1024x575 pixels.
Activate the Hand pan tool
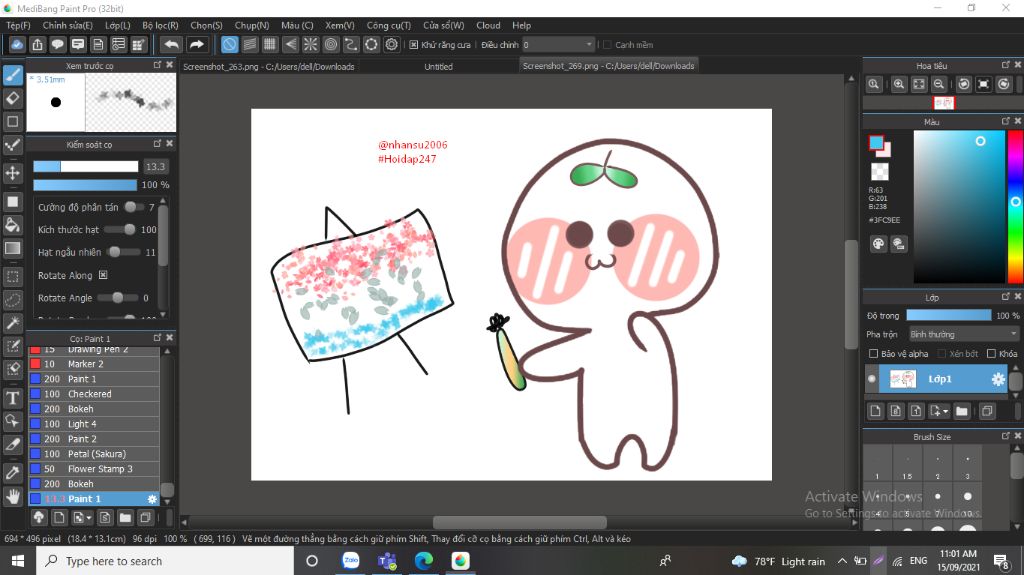coord(12,497)
